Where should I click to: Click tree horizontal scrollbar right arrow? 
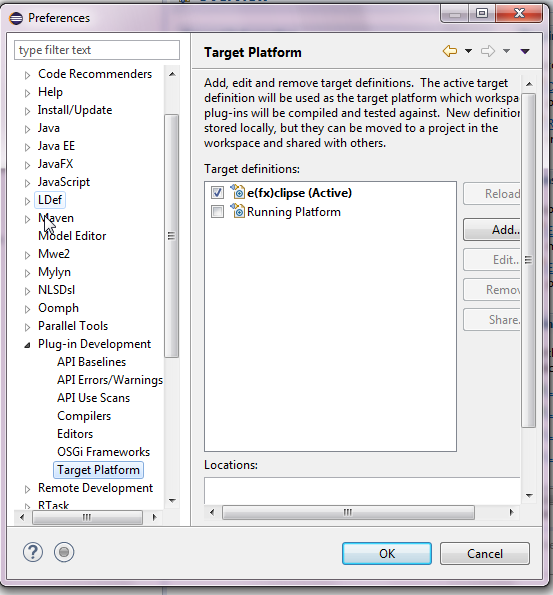(x=154, y=517)
